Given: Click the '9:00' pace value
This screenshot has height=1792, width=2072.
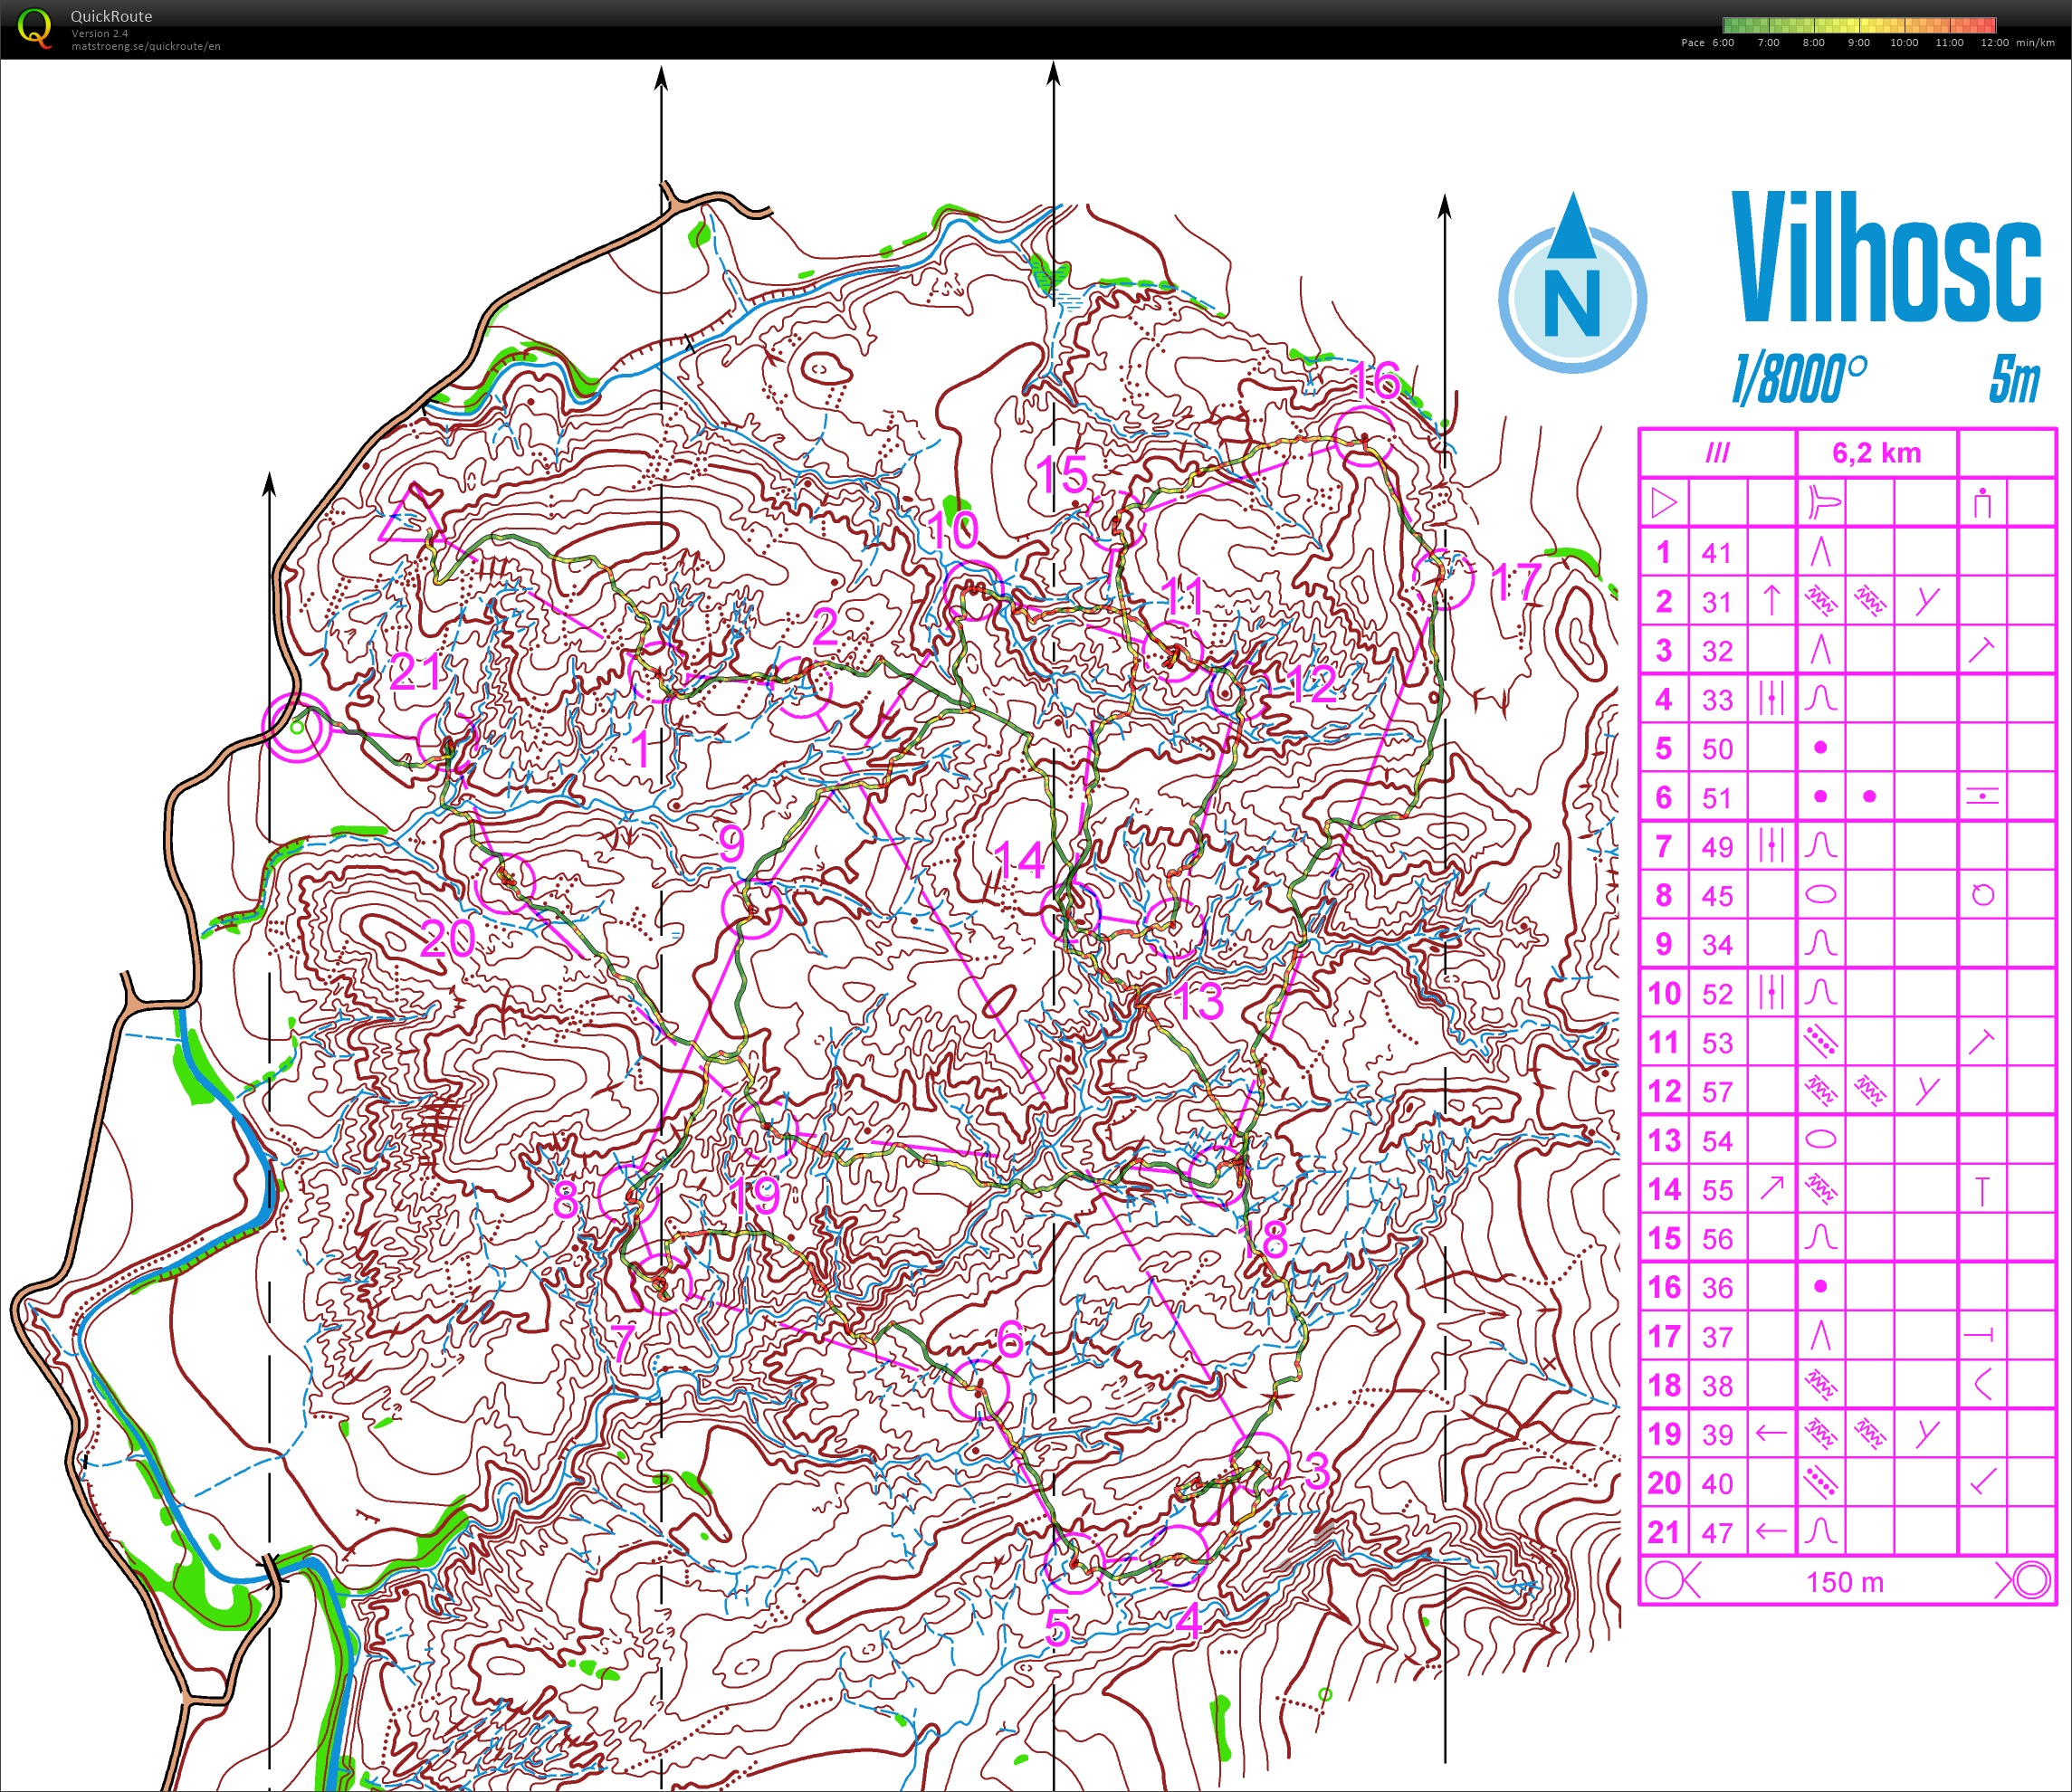Looking at the screenshot, I should [x=1859, y=43].
